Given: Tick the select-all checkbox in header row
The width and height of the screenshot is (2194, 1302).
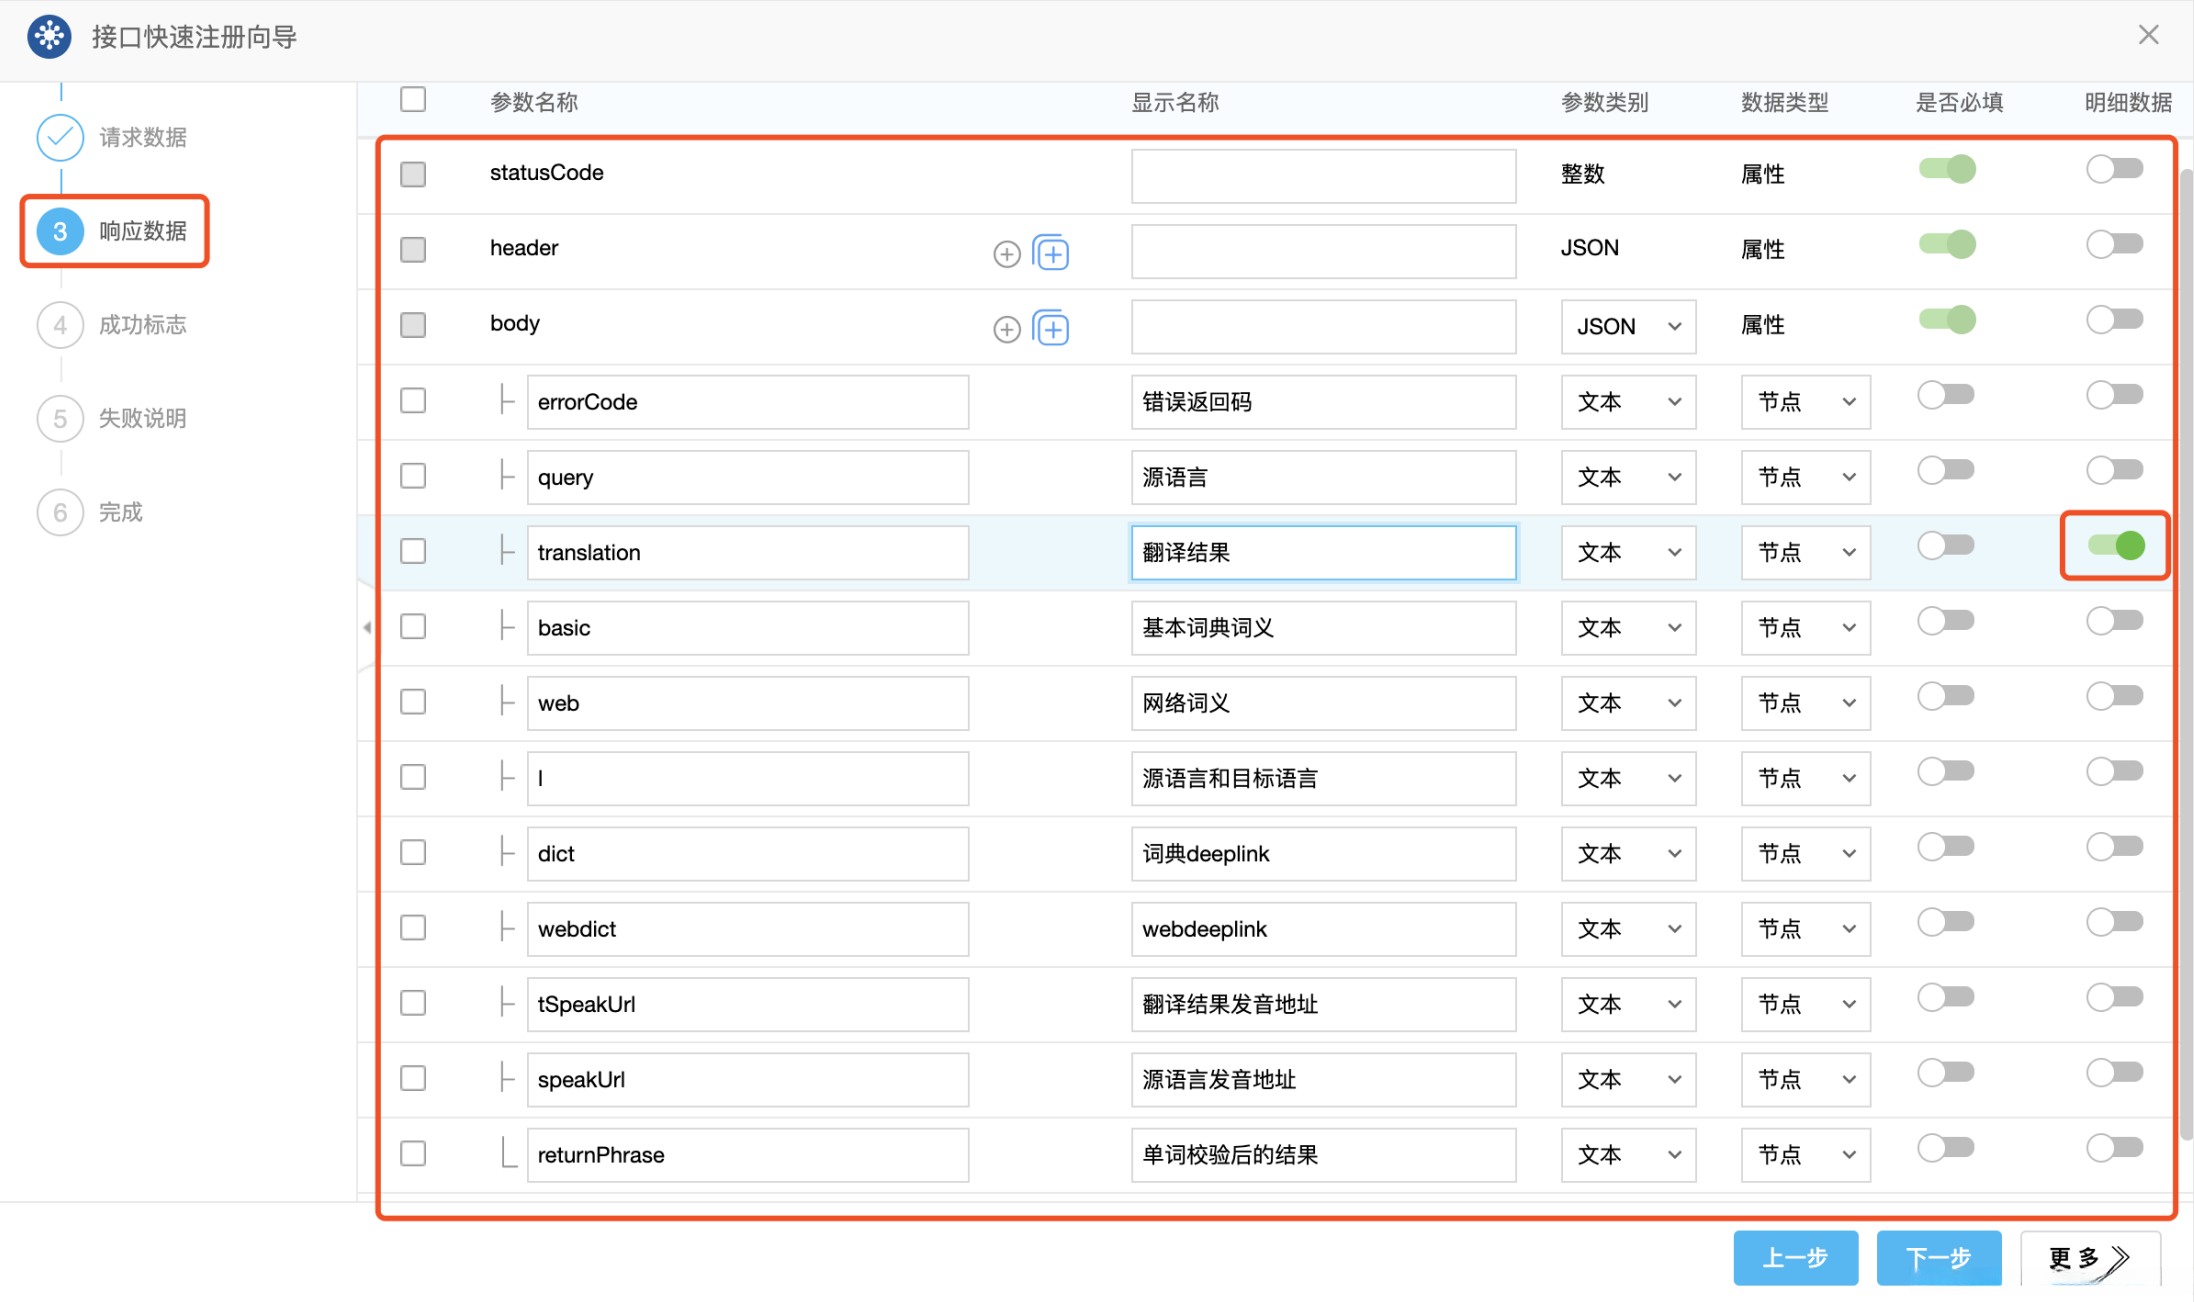Looking at the screenshot, I should pyautogui.click(x=413, y=100).
